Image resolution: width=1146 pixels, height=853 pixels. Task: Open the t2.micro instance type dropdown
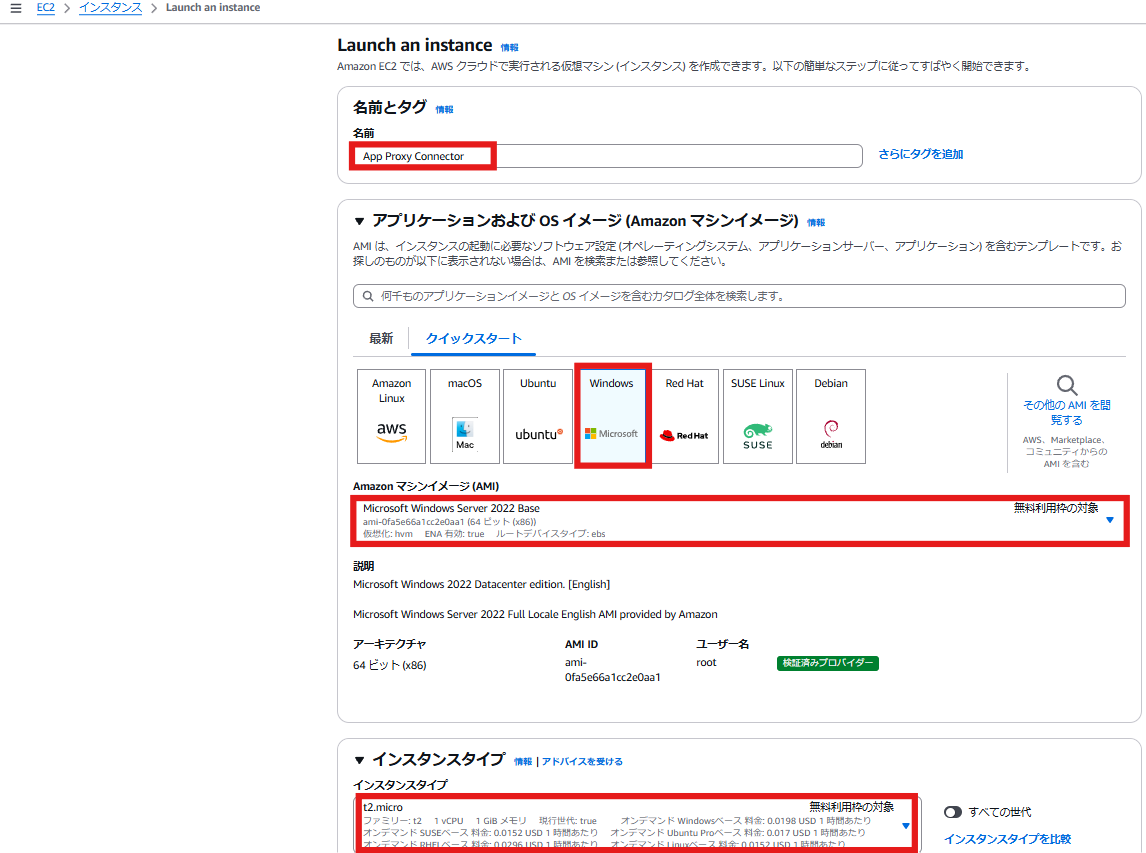[x=637, y=824]
